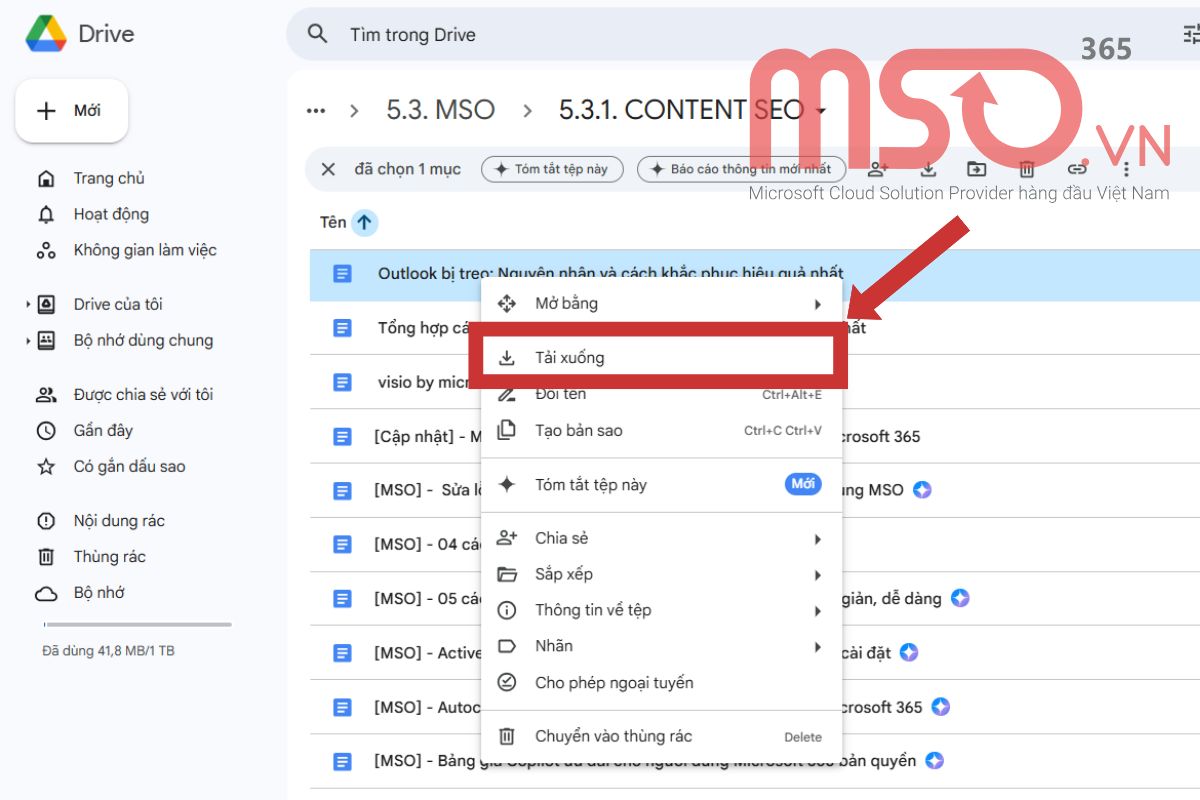Select '[MSO] - 05 cá' file row
This screenshot has width=1200, height=800.
tap(755, 598)
